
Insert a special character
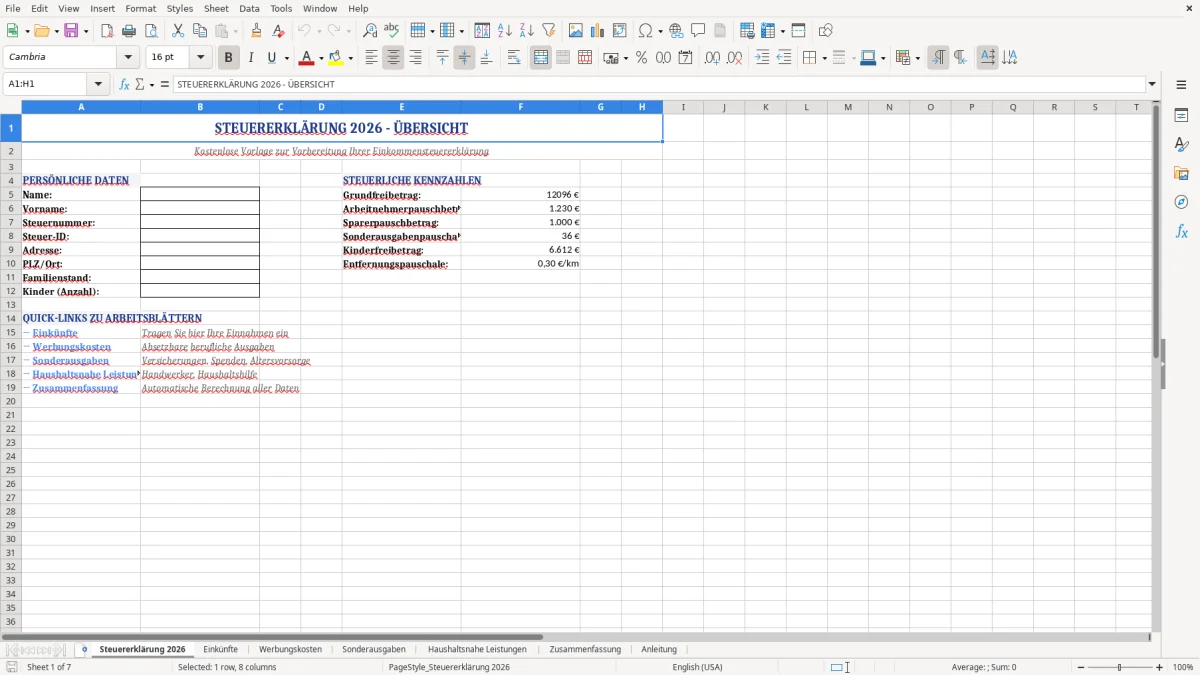click(x=645, y=30)
